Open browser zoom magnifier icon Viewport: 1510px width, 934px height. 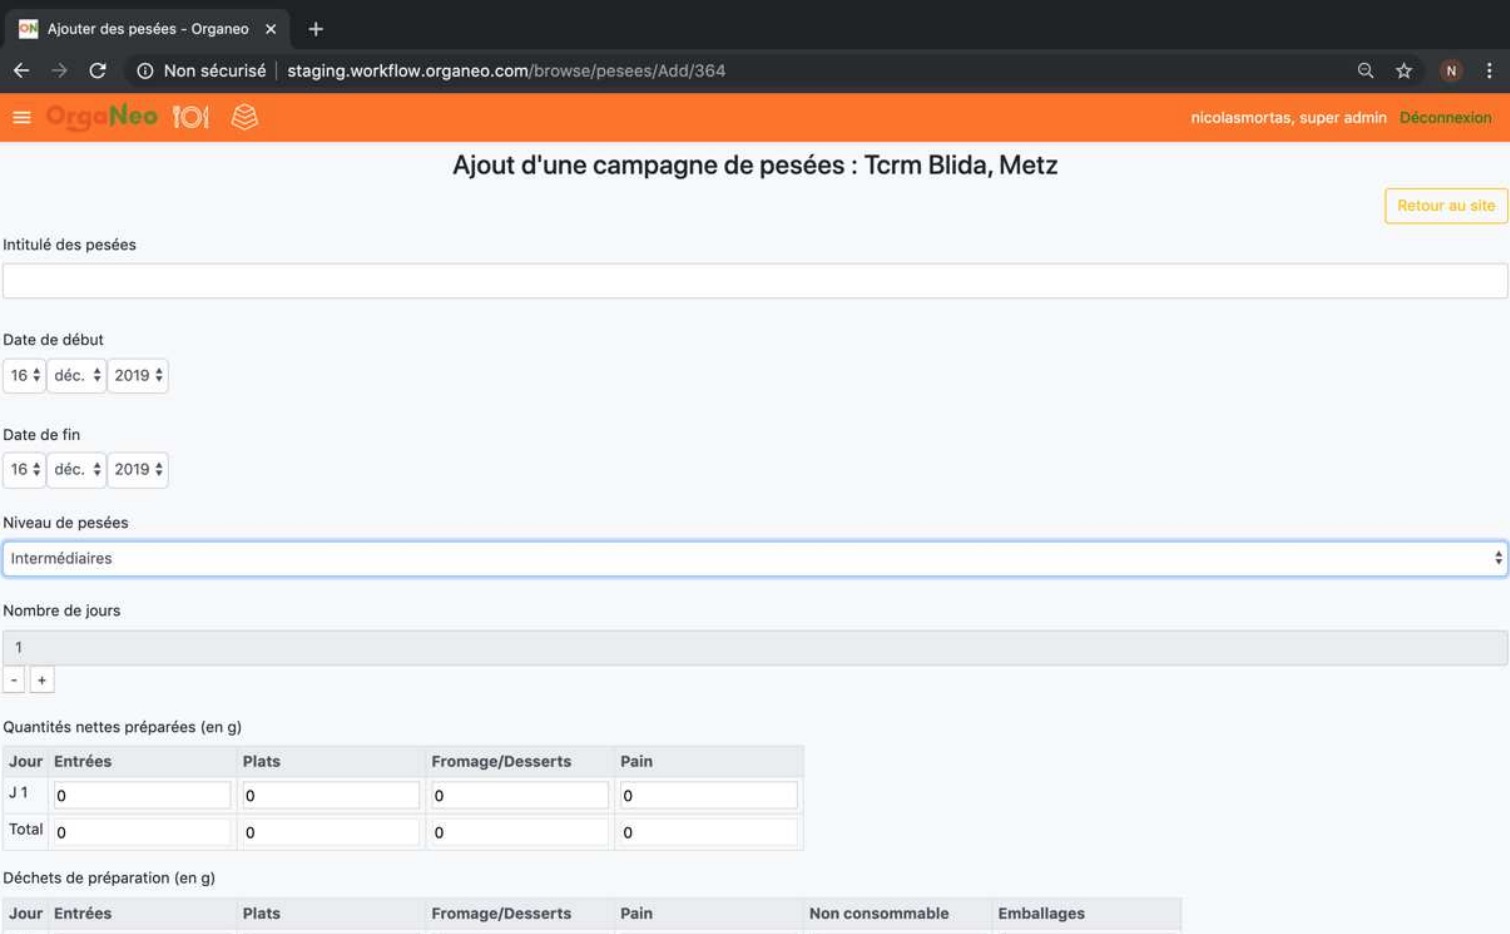1365,71
